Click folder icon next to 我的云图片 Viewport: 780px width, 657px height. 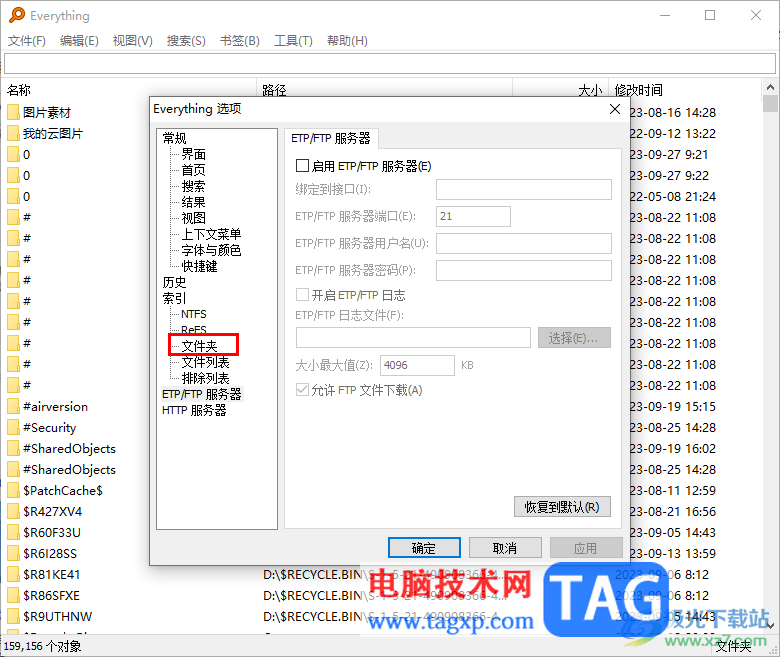click(x=13, y=133)
